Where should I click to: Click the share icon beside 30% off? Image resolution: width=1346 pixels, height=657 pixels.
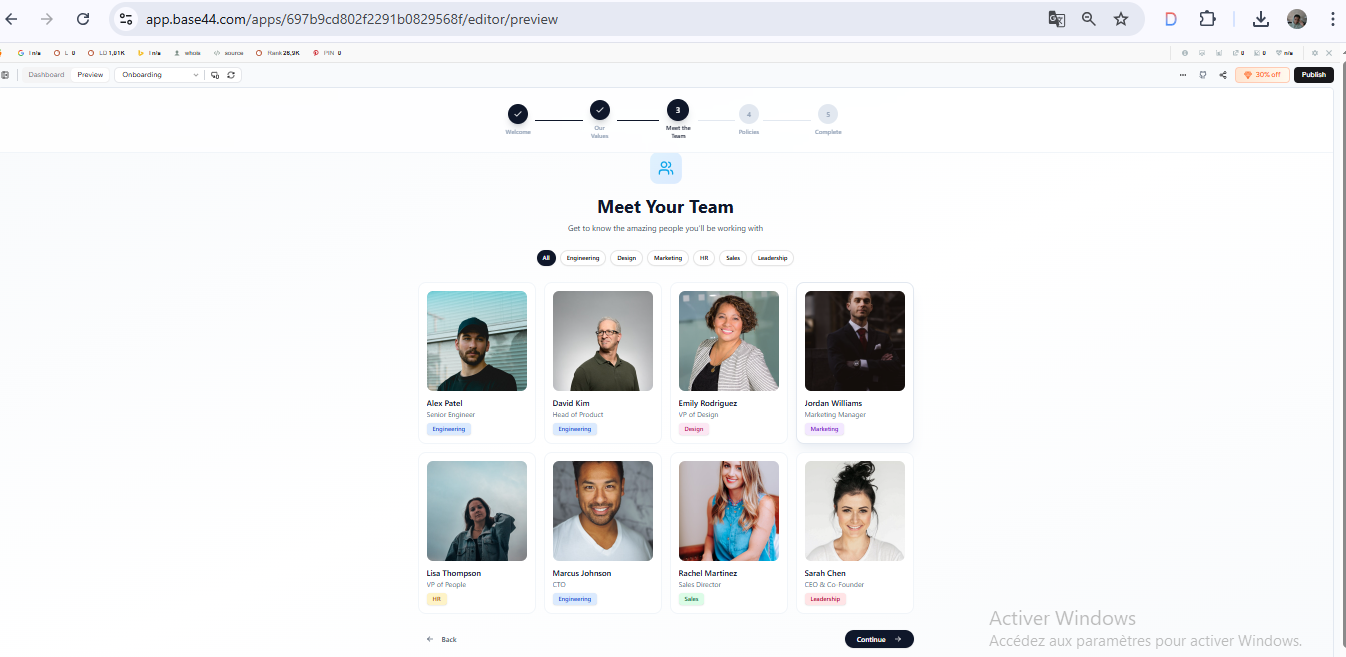[1223, 75]
